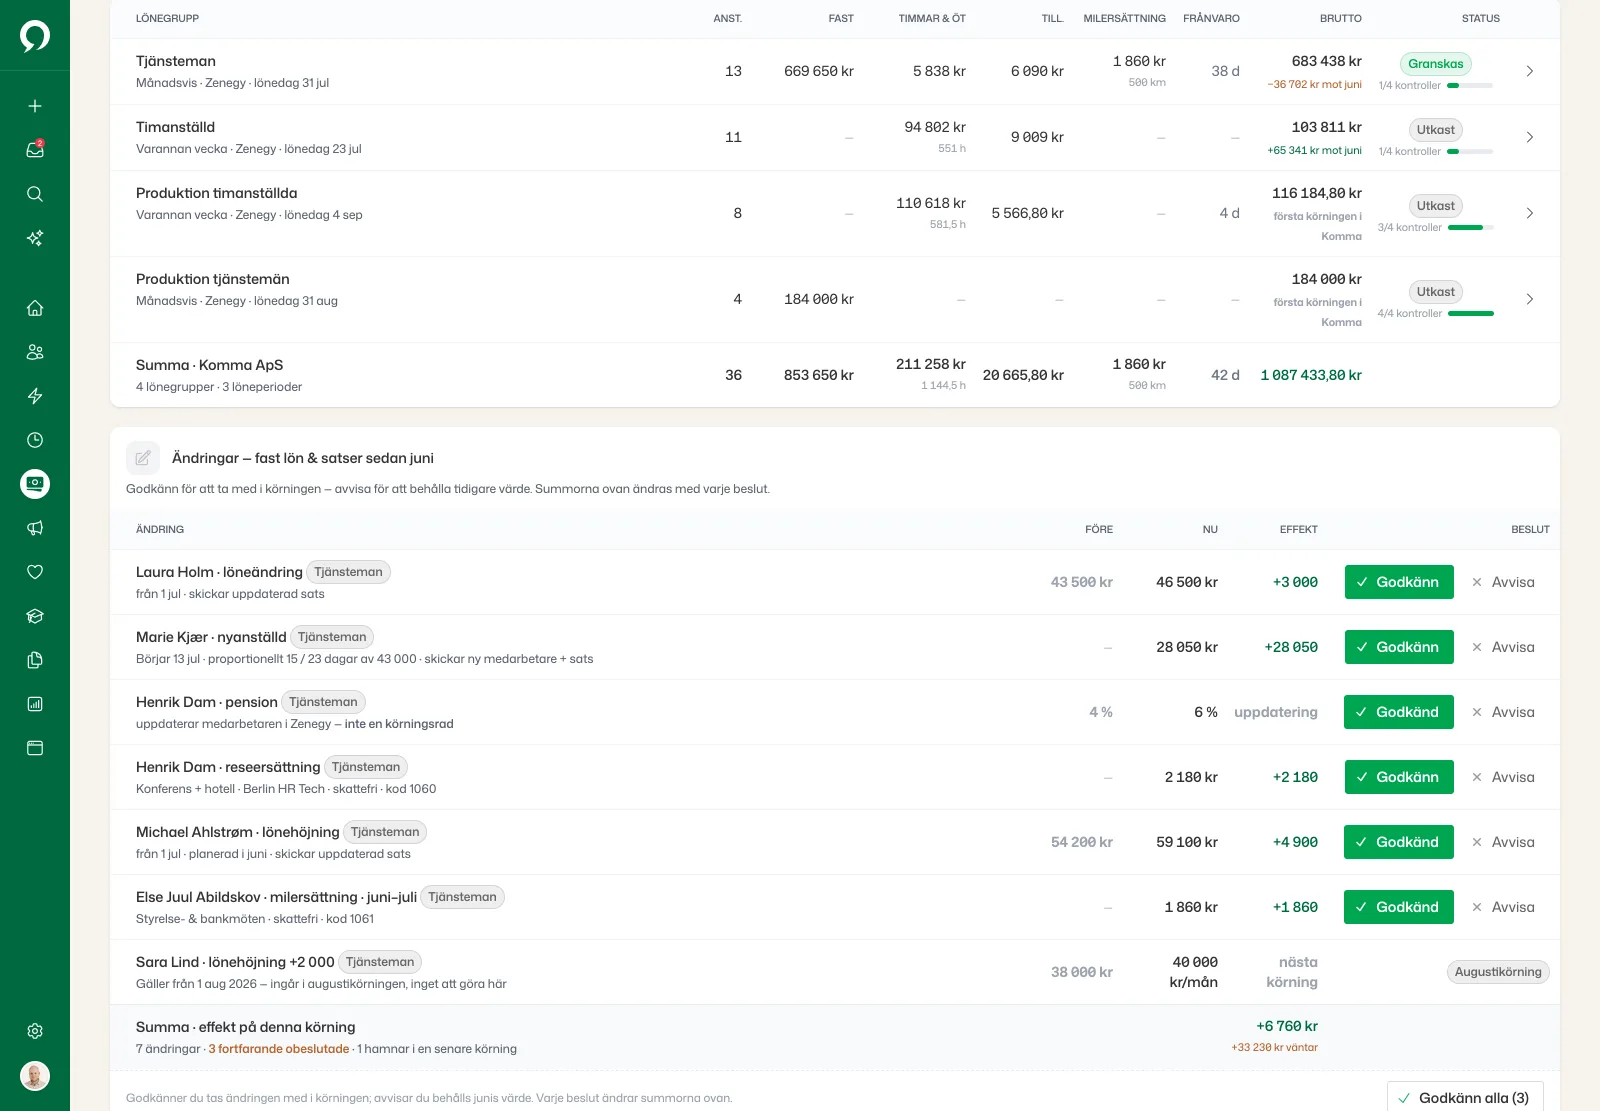Image resolution: width=1600 pixels, height=1111 pixels.
Task: Expand Produktion tjänstemän row chevron
Action: point(1529,299)
